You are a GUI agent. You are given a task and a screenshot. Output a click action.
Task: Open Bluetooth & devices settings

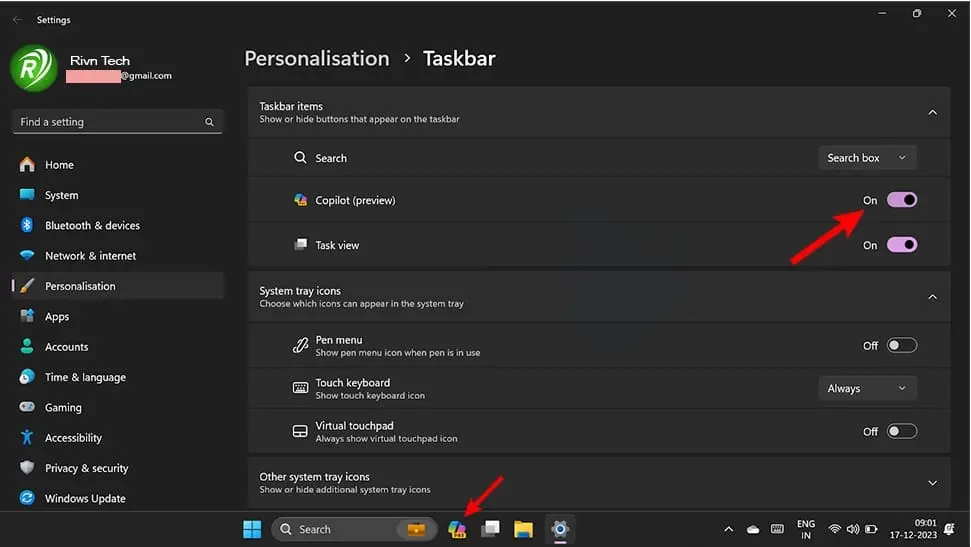tap(118, 225)
